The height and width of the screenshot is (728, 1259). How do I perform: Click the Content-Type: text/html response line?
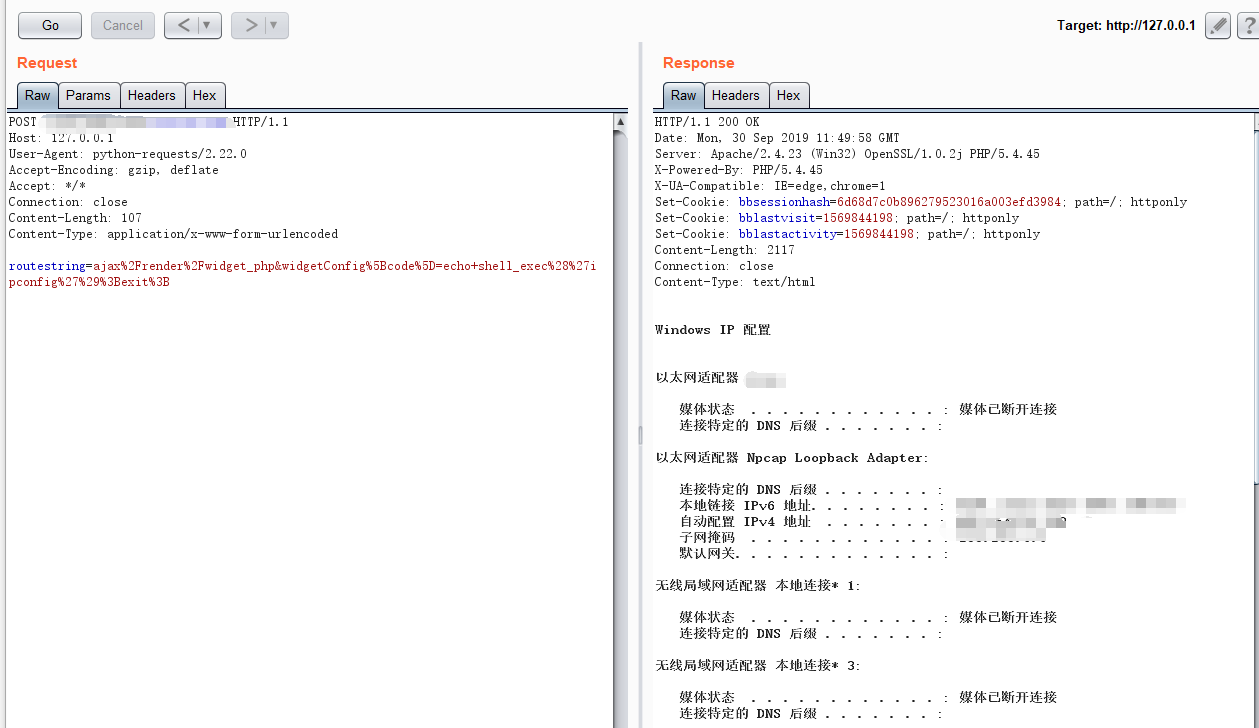point(735,282)
